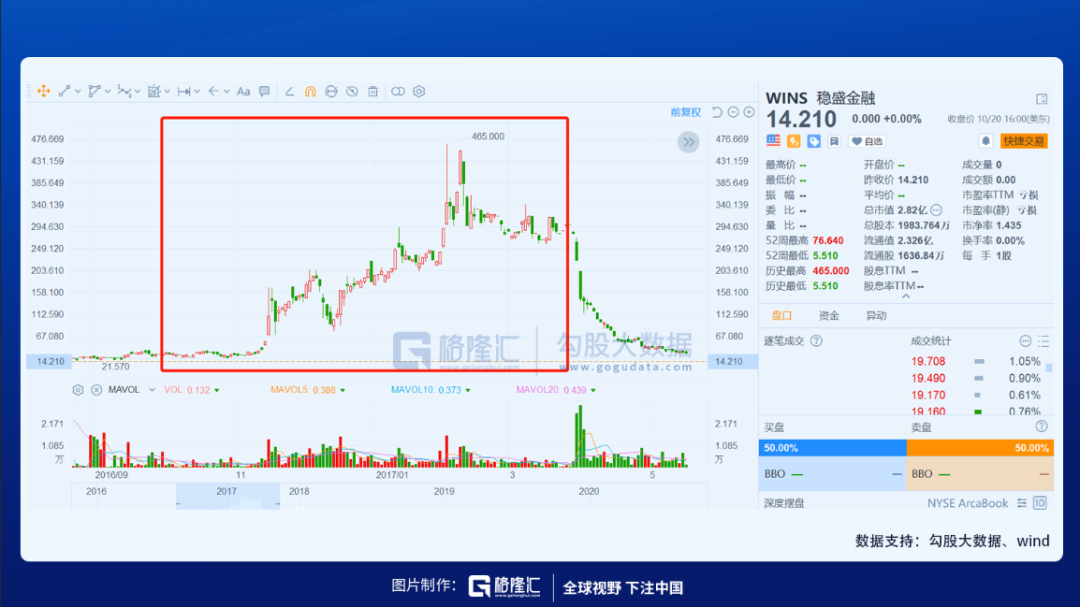Click the 前复权 adjustment link
This screenshot has width=1080, height=607.
(x=685, y=112)
